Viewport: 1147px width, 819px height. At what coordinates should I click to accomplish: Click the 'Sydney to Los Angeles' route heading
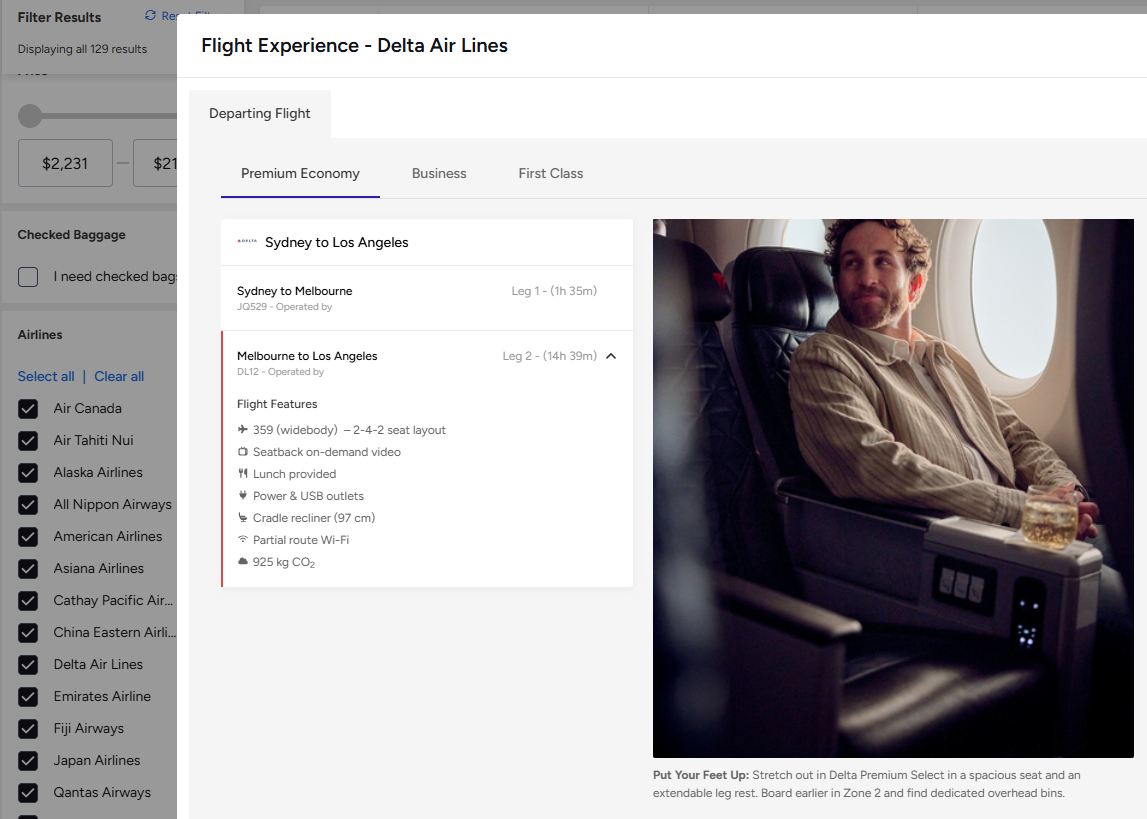(x=336, y=242)
